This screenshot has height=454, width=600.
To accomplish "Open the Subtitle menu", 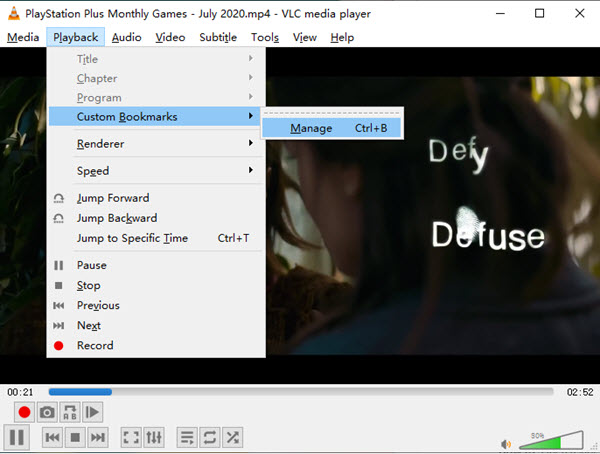I will click(218, 37).
